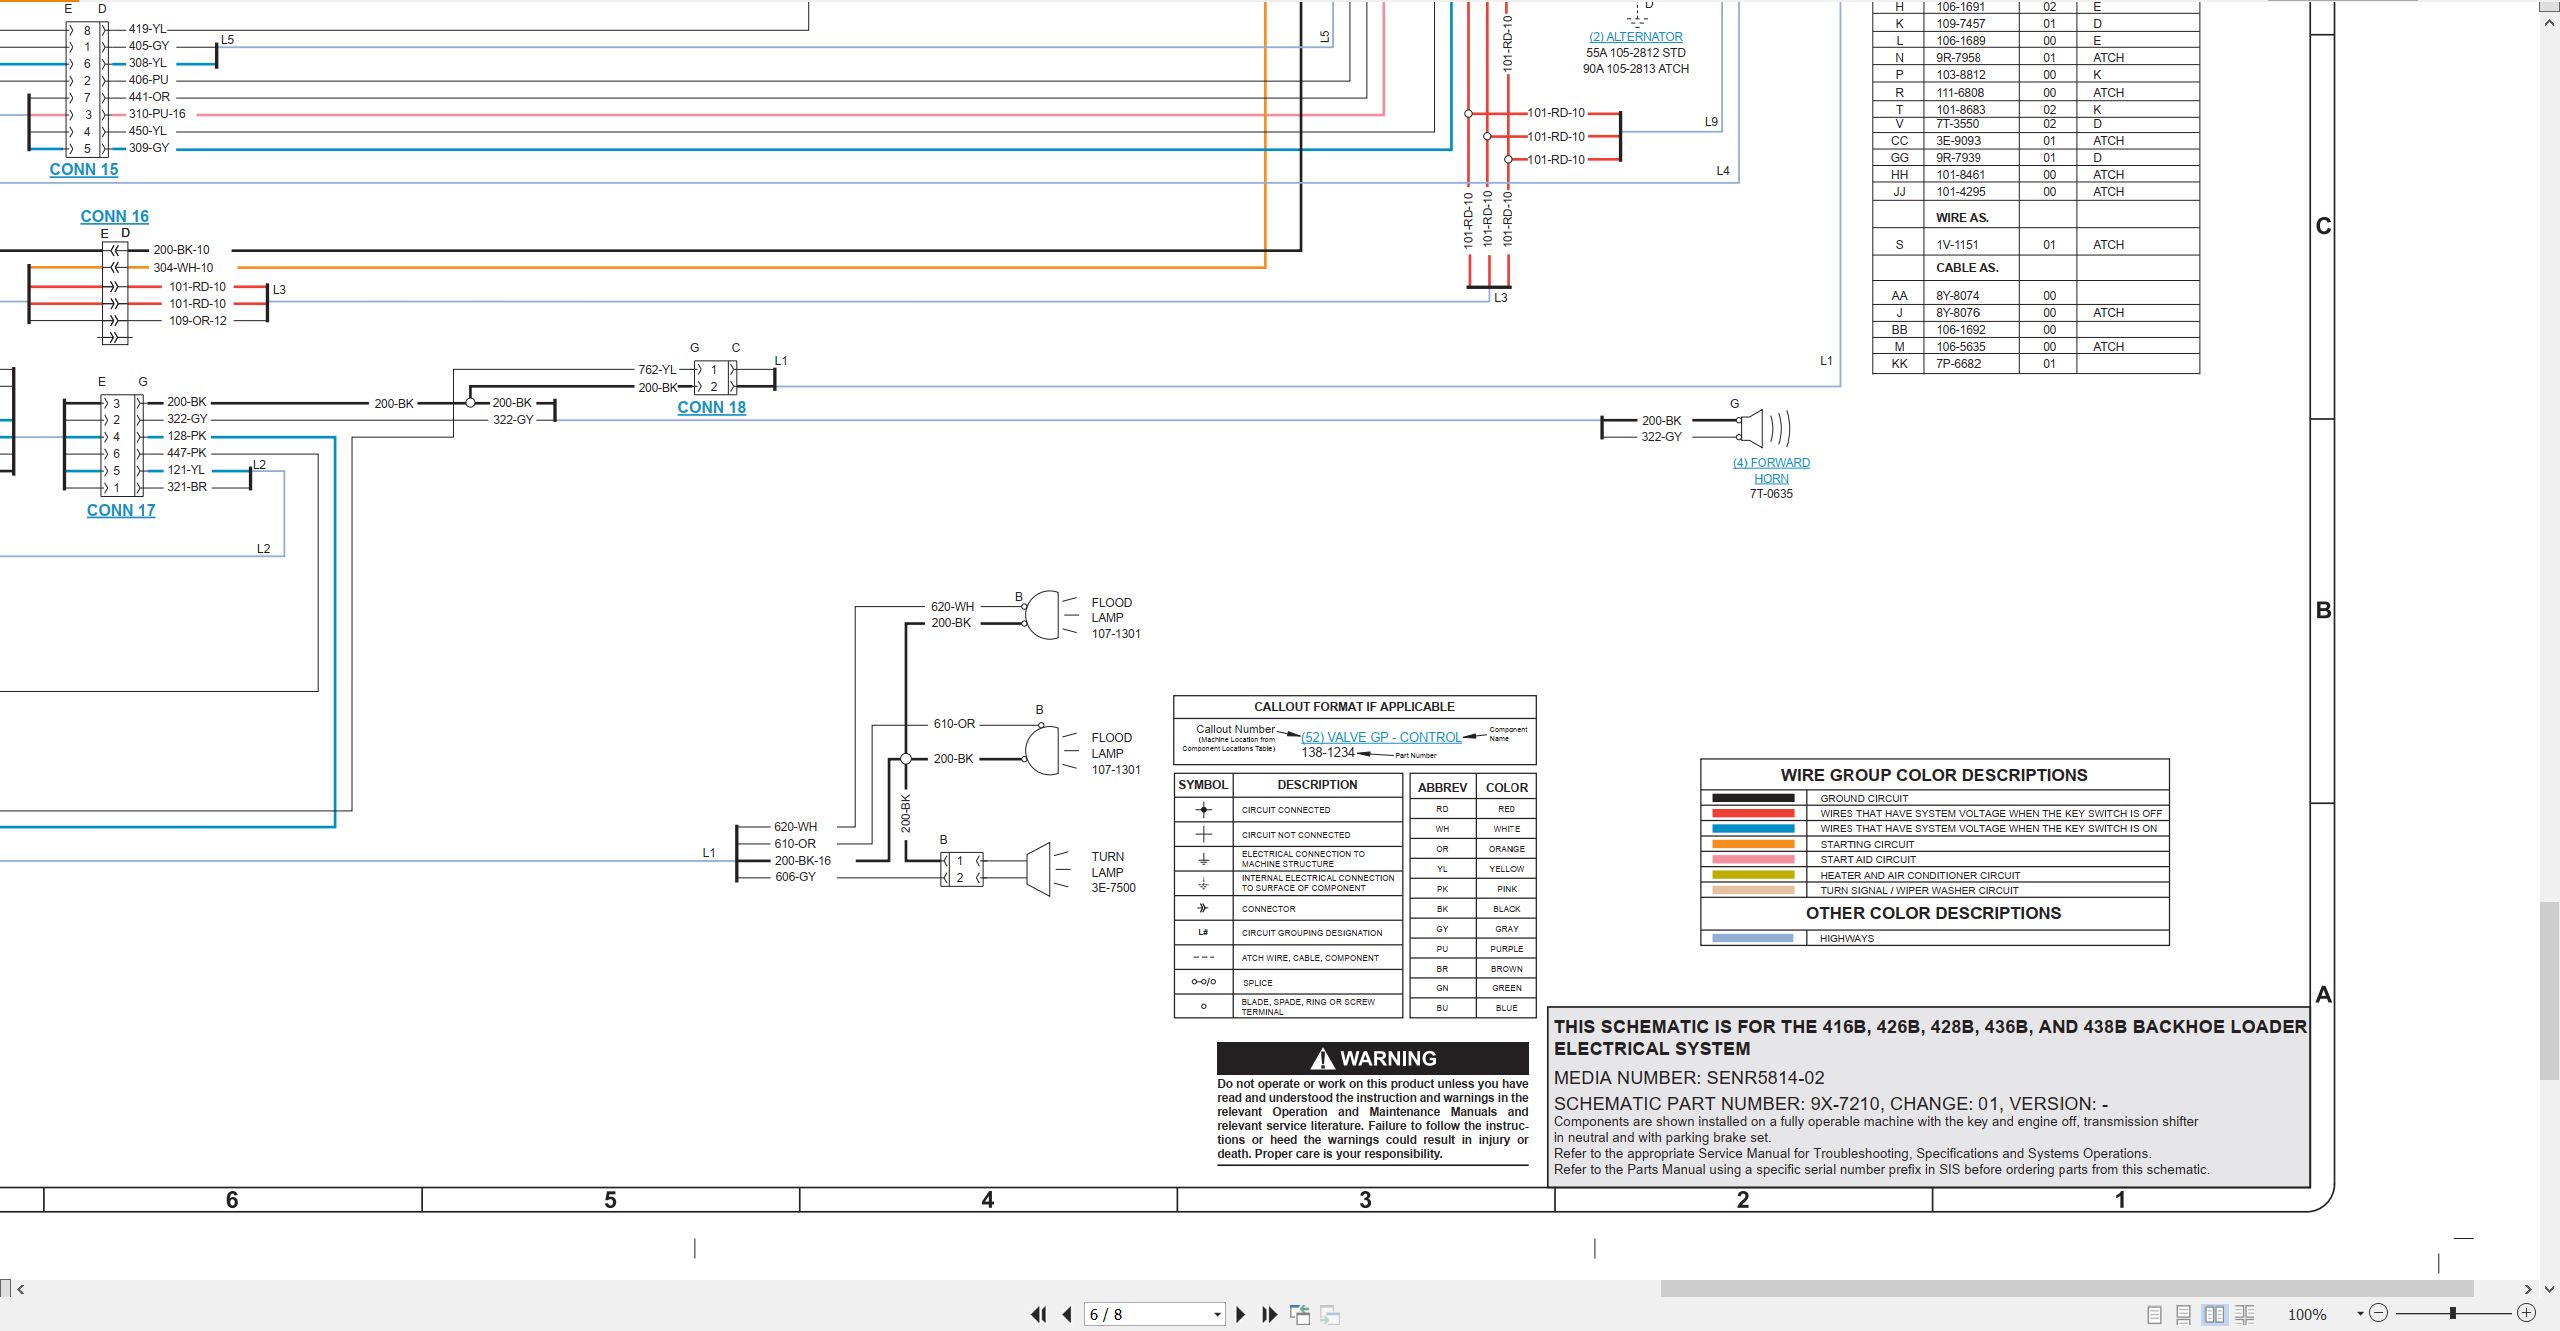Click the WIRE GROUP COLOR DESCRIPTIONS heading
Viewport: 2560px width, 1331px height.
click(1934, 775)
